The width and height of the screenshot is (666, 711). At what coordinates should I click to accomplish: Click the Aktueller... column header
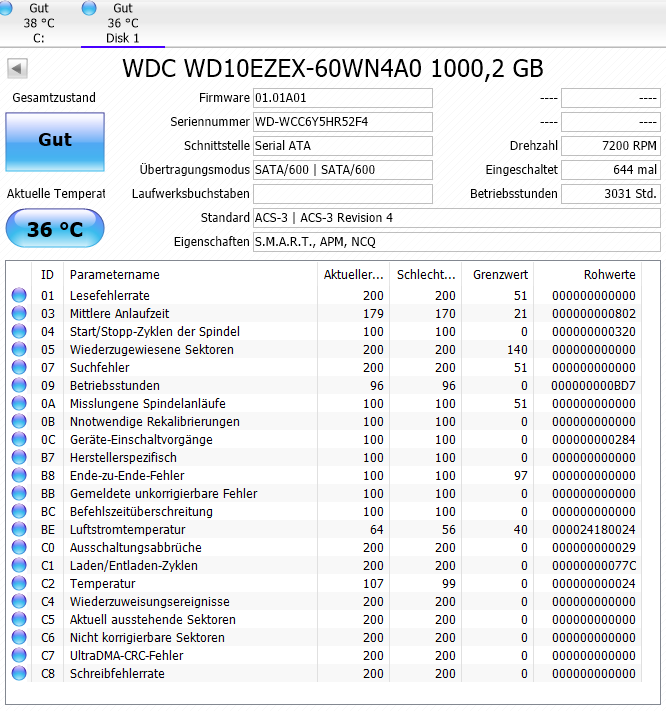tap(353, 275)
